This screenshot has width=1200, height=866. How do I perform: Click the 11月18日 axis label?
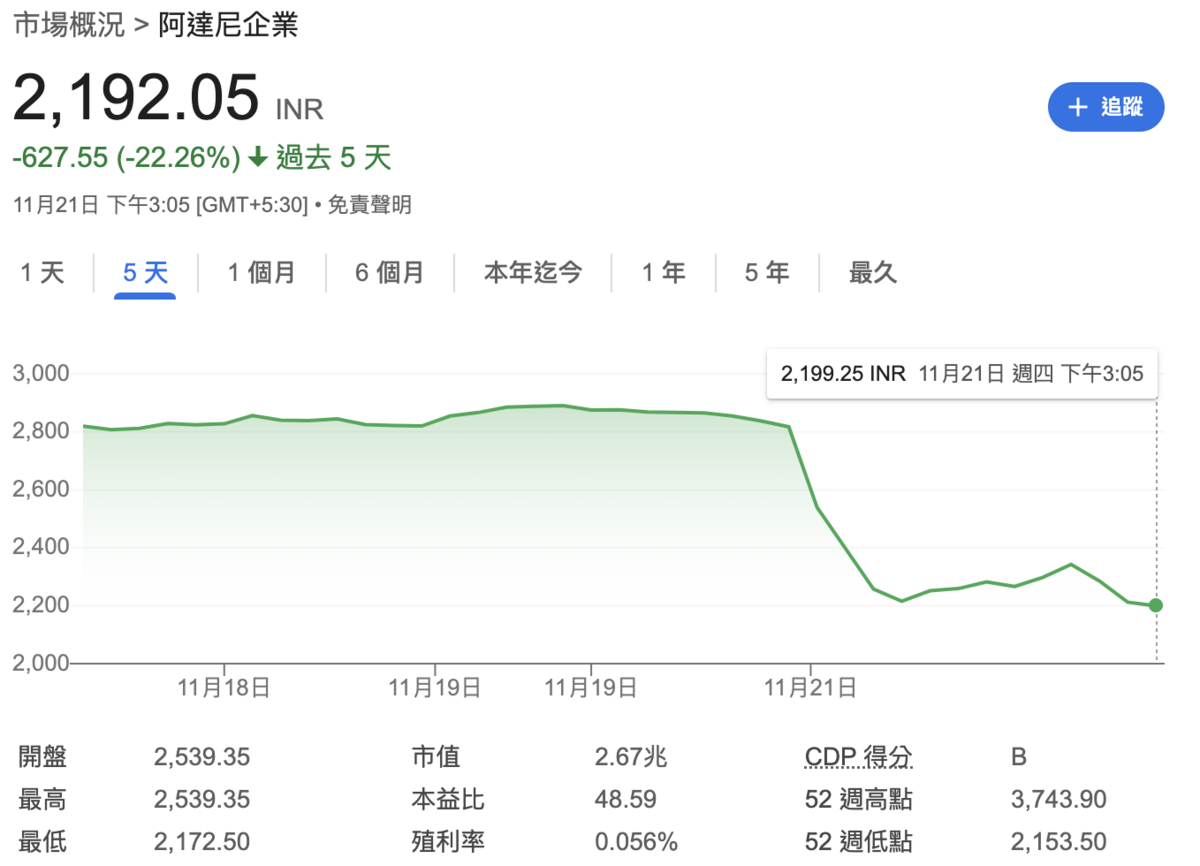tap(224, 687)
